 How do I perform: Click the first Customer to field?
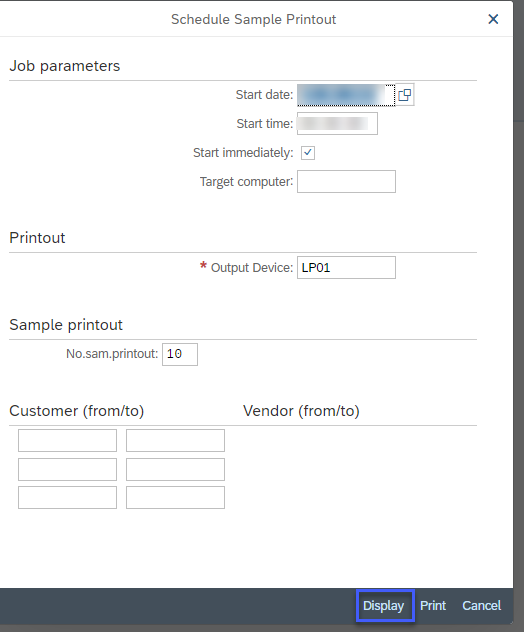click(175, 440)
